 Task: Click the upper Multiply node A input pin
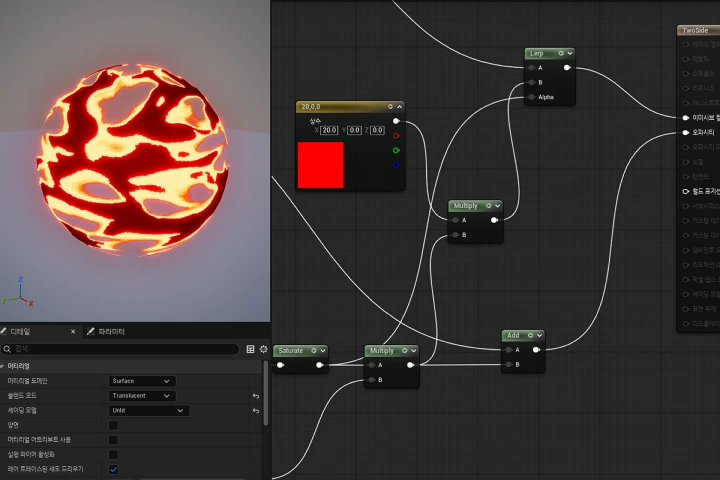tap(456, 220)
